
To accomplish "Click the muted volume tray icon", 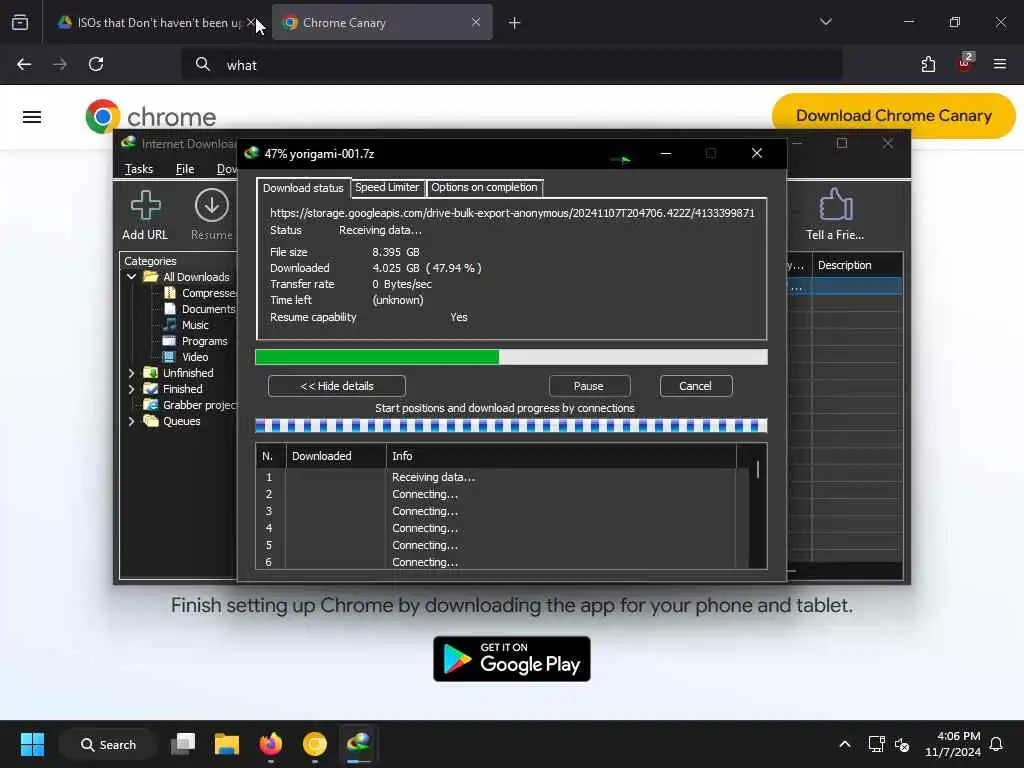I will coord(903,744).
